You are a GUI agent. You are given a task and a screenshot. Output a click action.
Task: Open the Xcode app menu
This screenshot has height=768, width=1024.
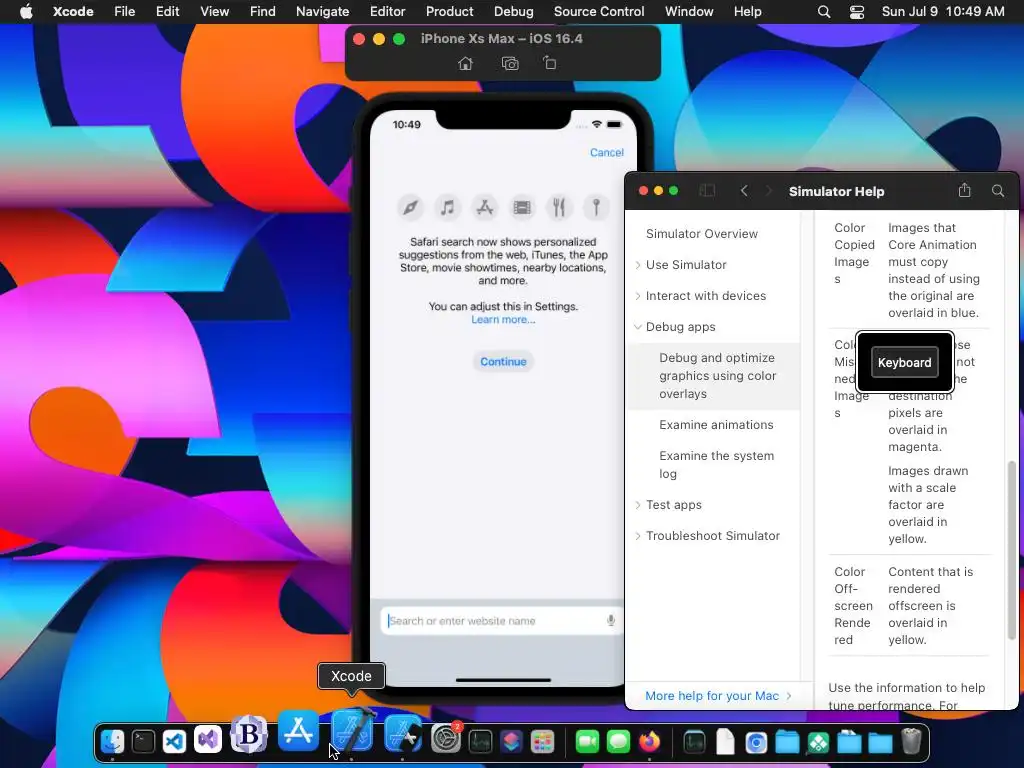click(x=73, y=12)
